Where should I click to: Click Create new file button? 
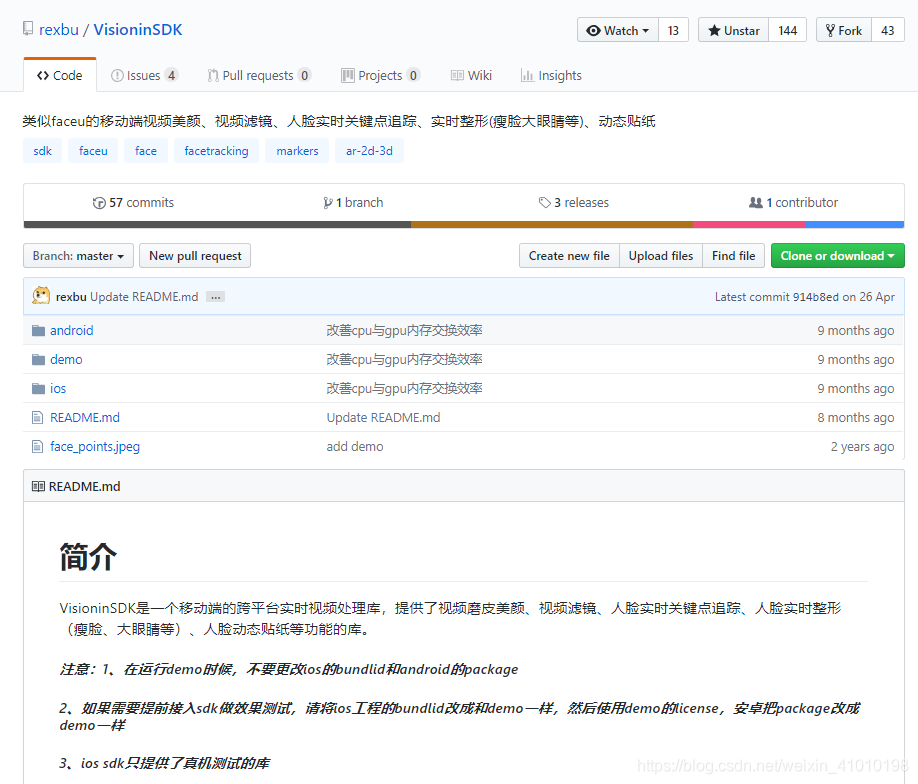point(569,256)
